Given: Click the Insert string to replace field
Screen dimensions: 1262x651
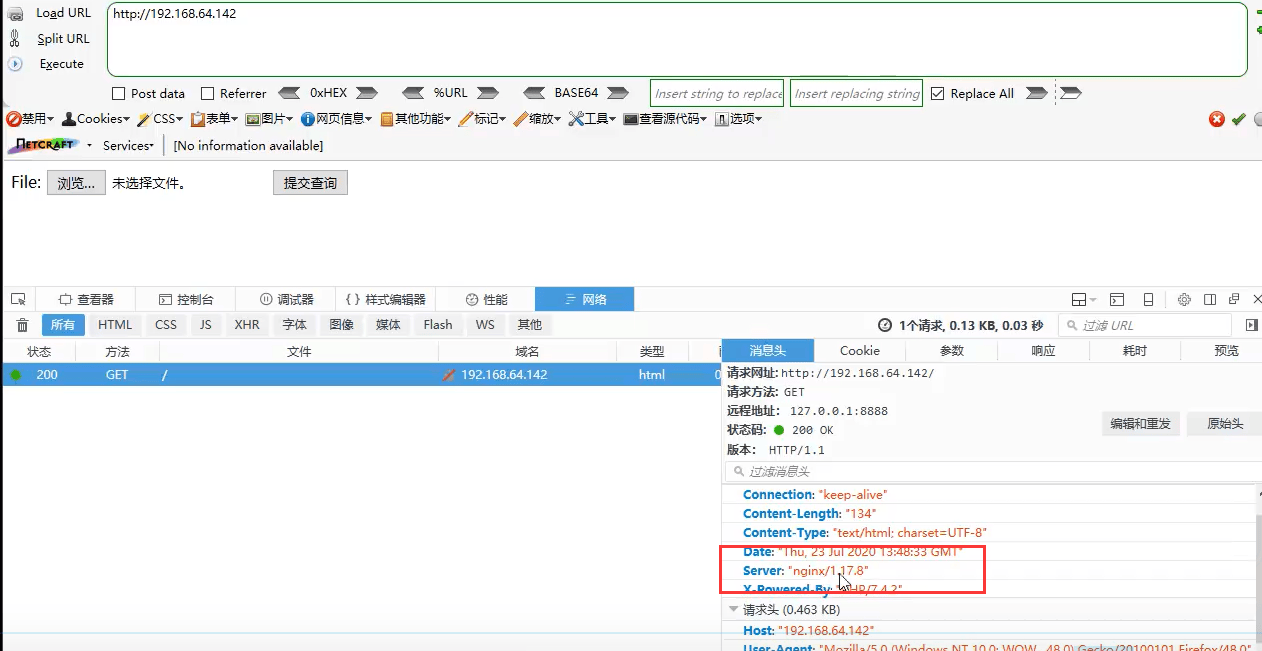Looking at the screenshot, I should click(718, 94).
